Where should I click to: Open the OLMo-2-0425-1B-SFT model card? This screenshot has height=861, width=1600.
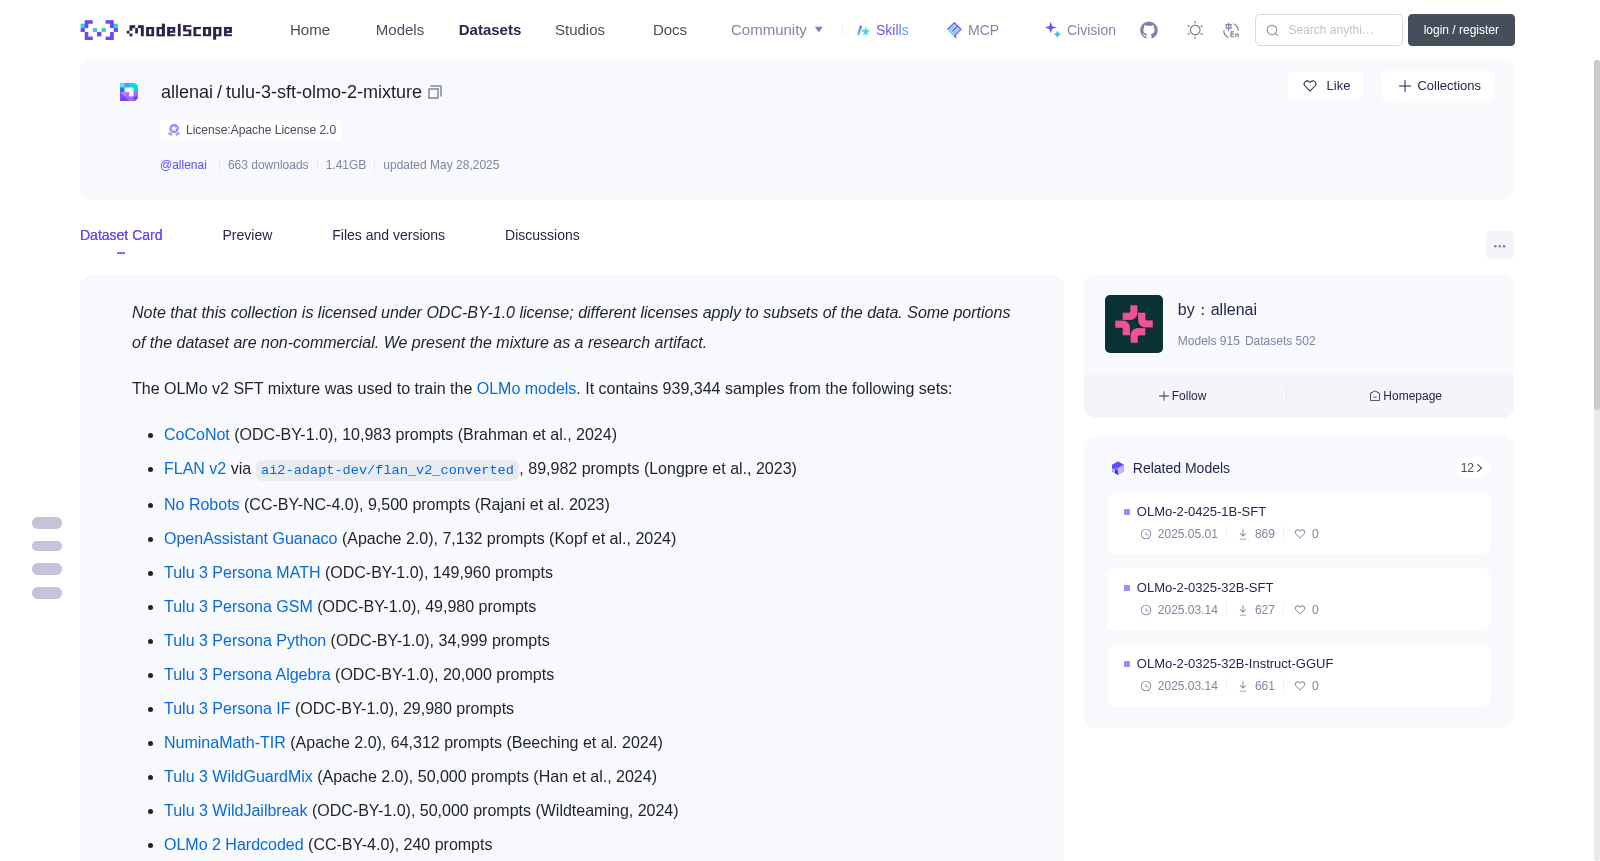click(x=1298, y=523)
